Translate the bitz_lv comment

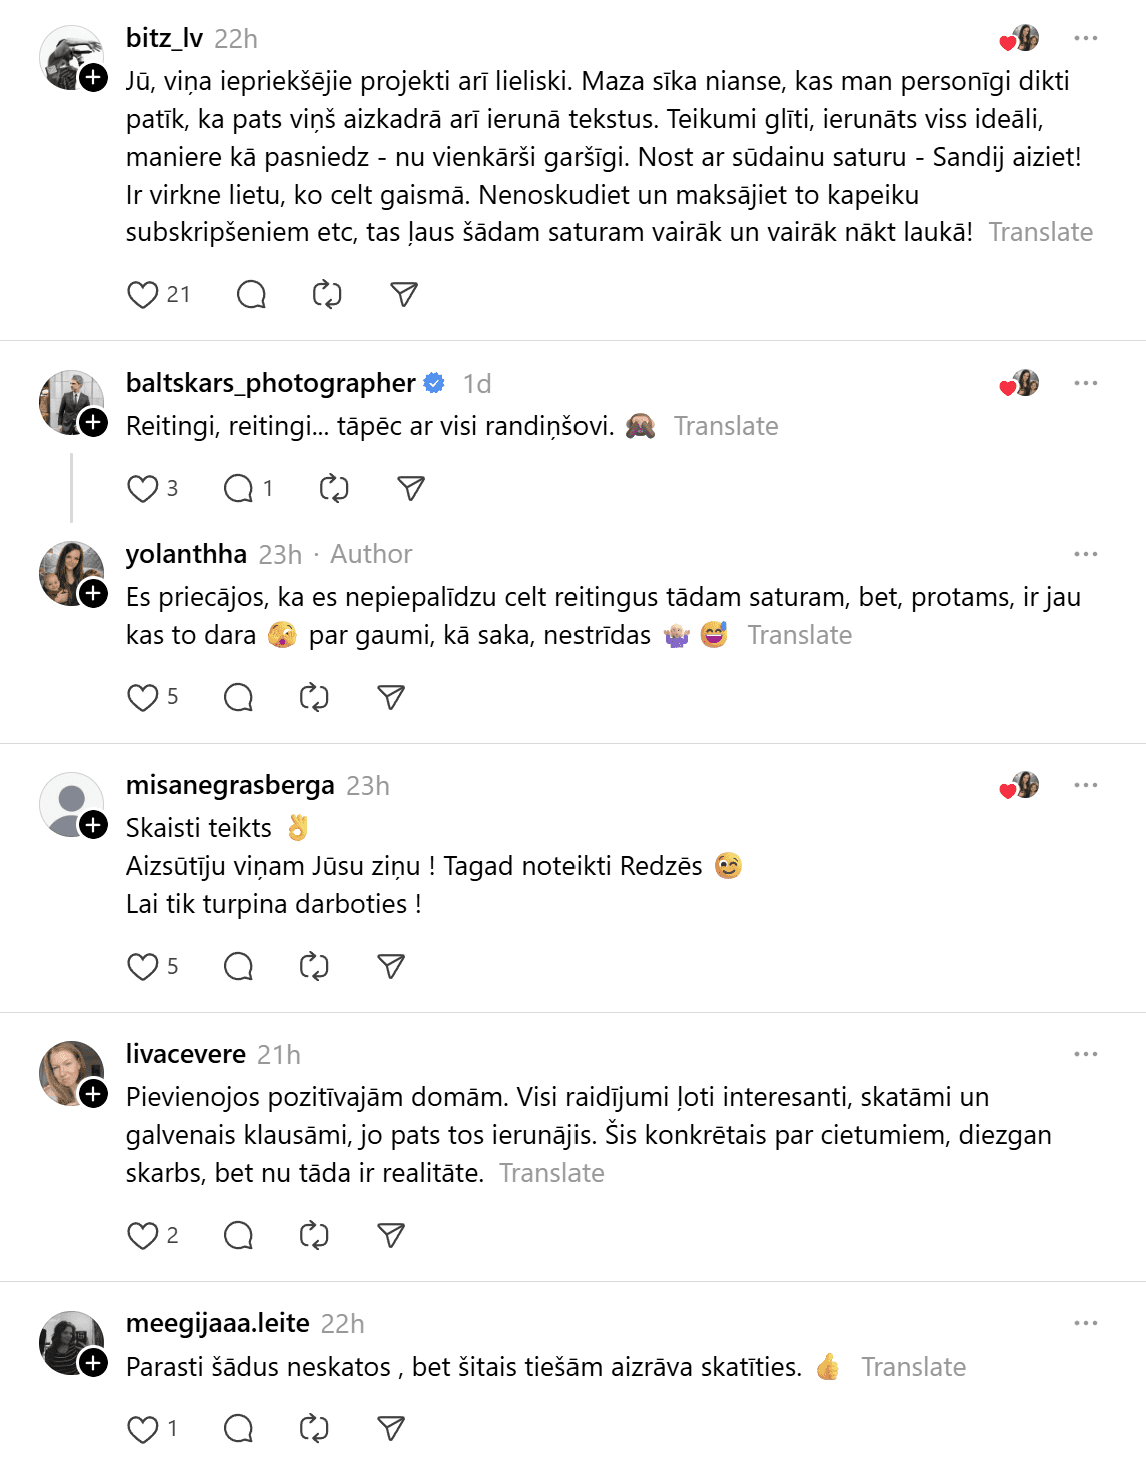tap(1040, 233)
